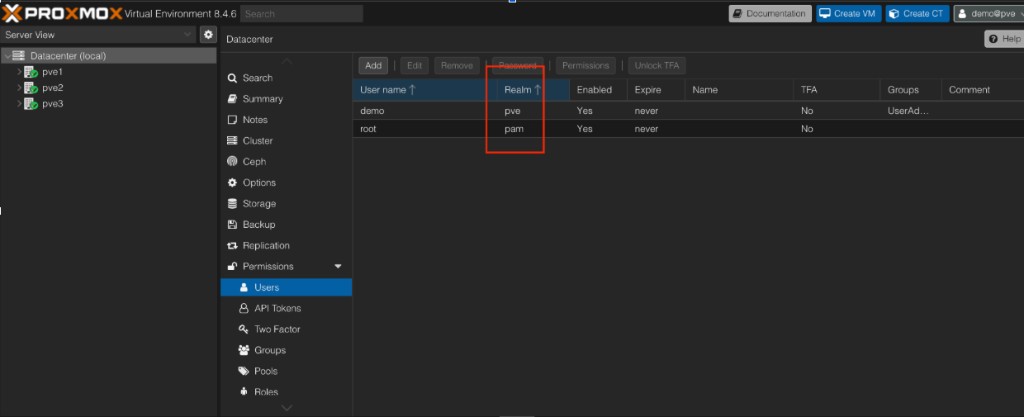The width and height of the screenshot is (1024, 417).
Task: Select the Users submenu item
Action: pyautogui.click(x=286, y=287)
